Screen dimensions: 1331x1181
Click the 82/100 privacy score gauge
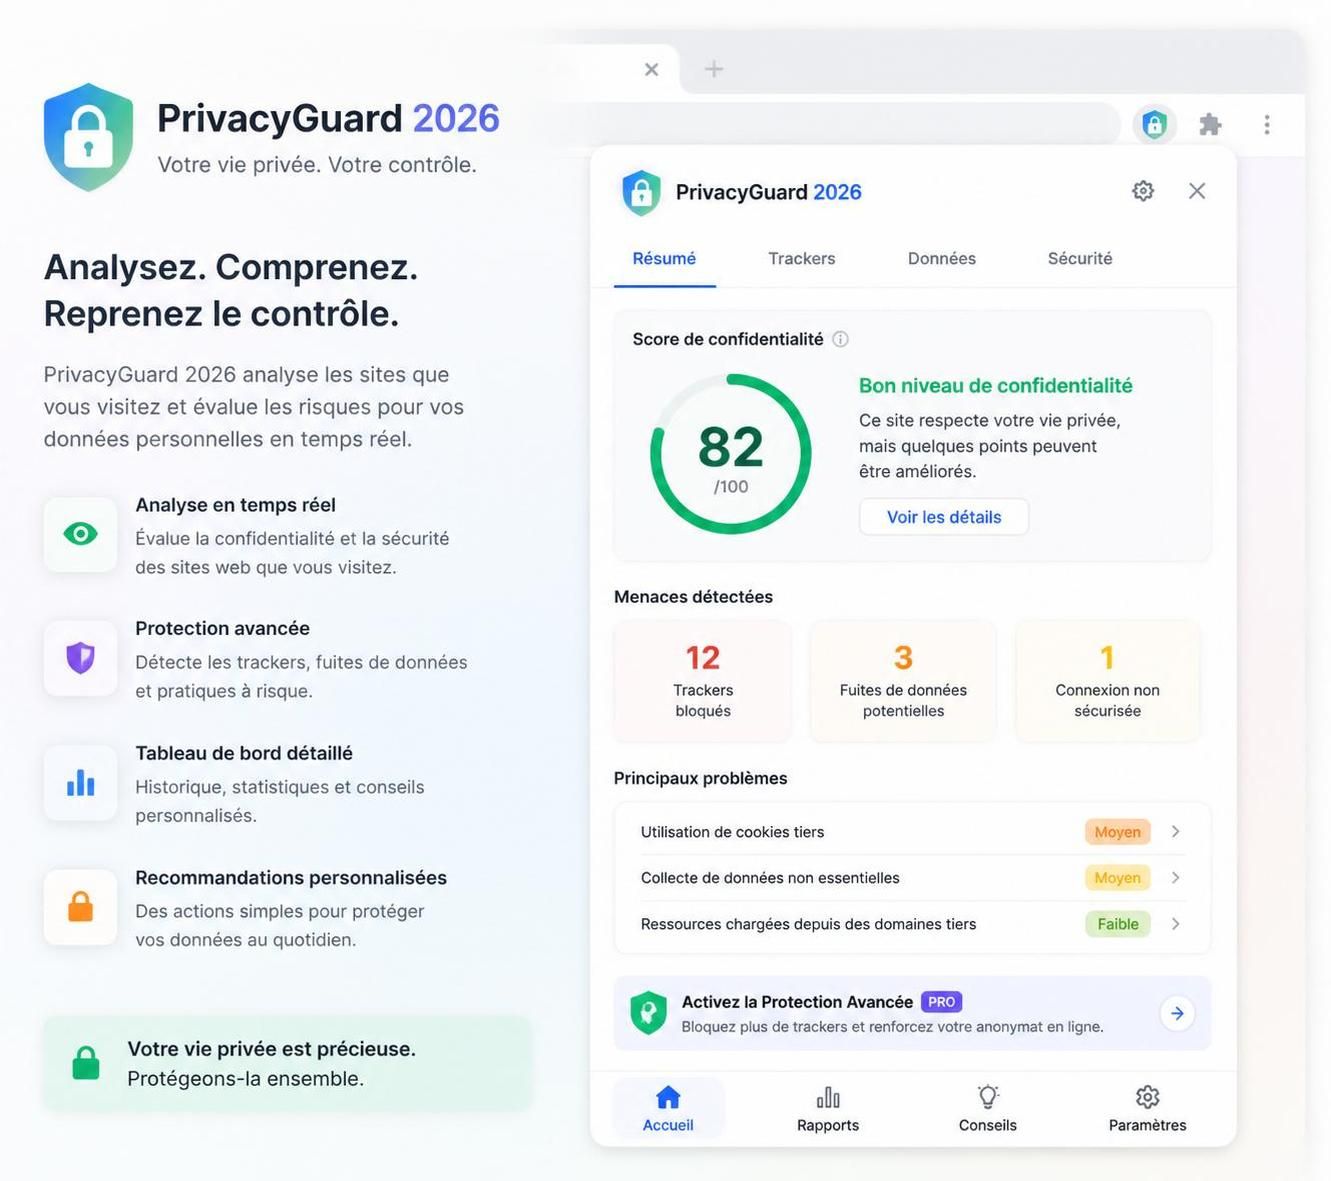click(x=731, y=454)
